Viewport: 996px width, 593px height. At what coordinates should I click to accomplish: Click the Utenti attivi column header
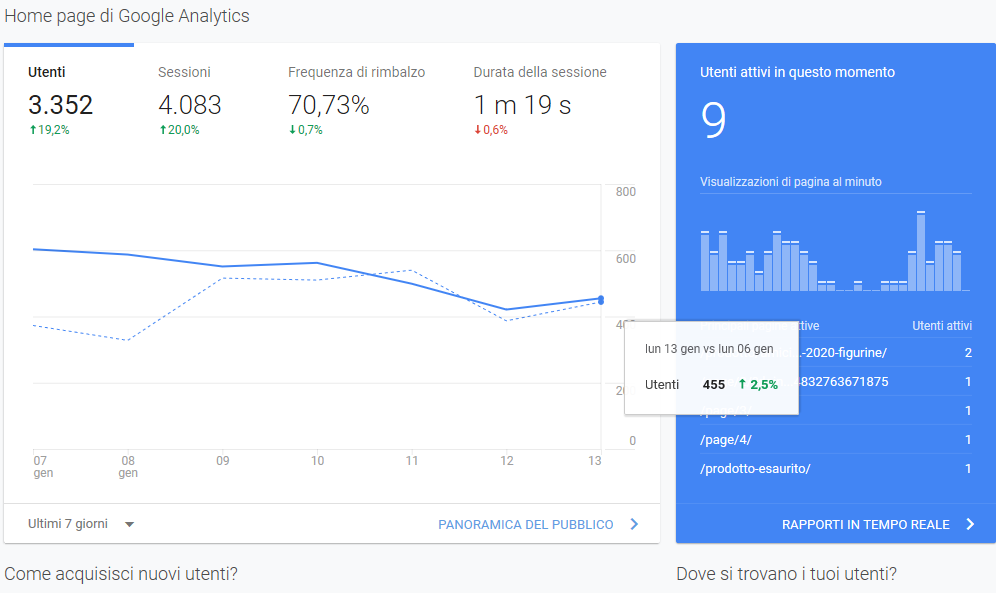click(942, 326)
